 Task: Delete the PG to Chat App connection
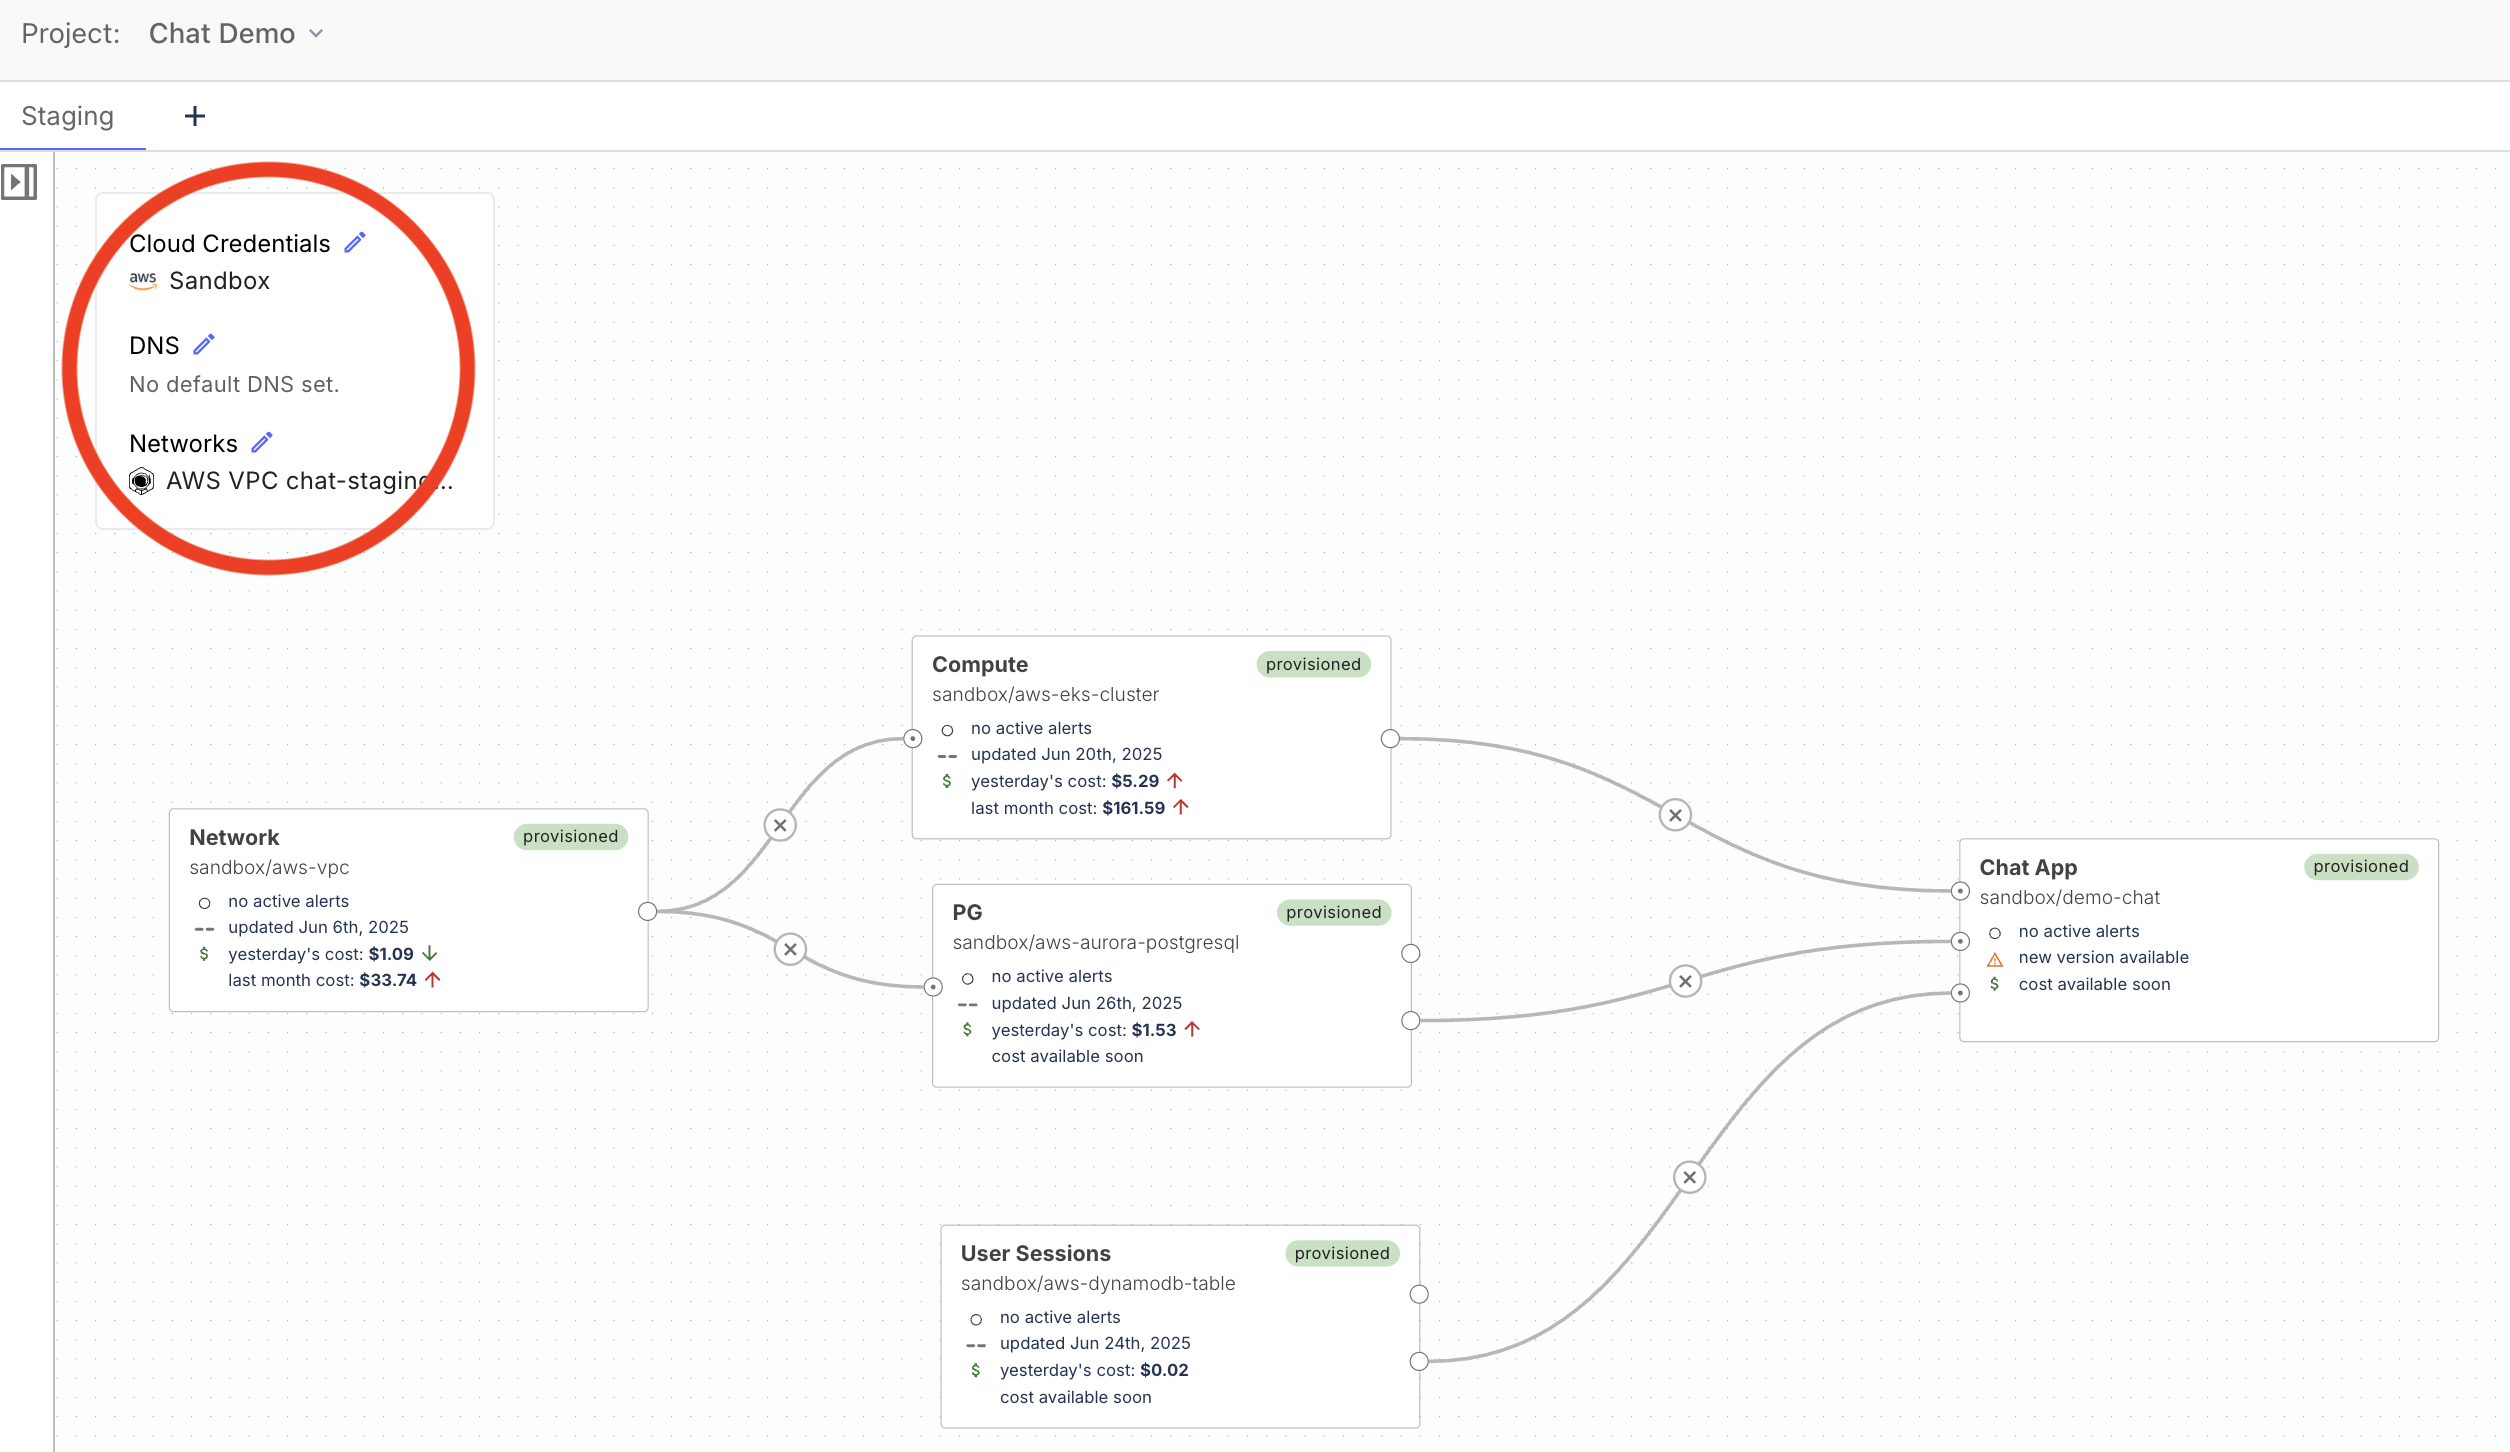tap(1685, 981)
